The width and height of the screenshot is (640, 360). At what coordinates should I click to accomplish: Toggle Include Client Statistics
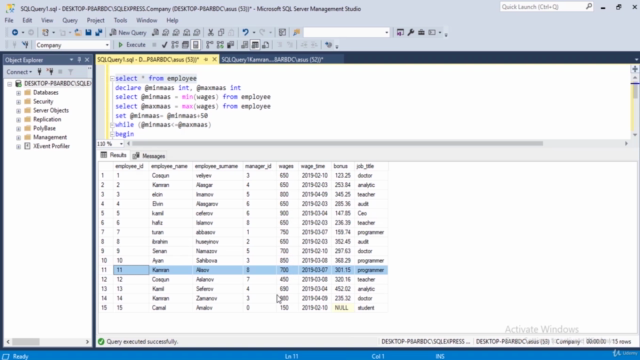pos(231,45)
